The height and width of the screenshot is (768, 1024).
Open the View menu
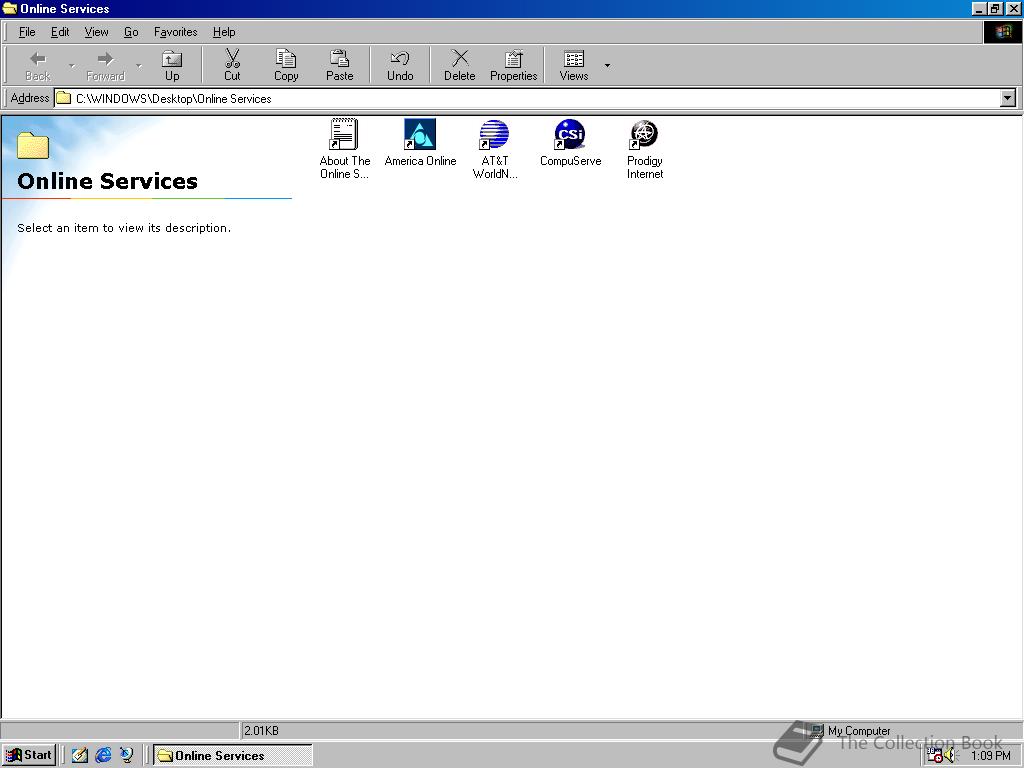97,32
